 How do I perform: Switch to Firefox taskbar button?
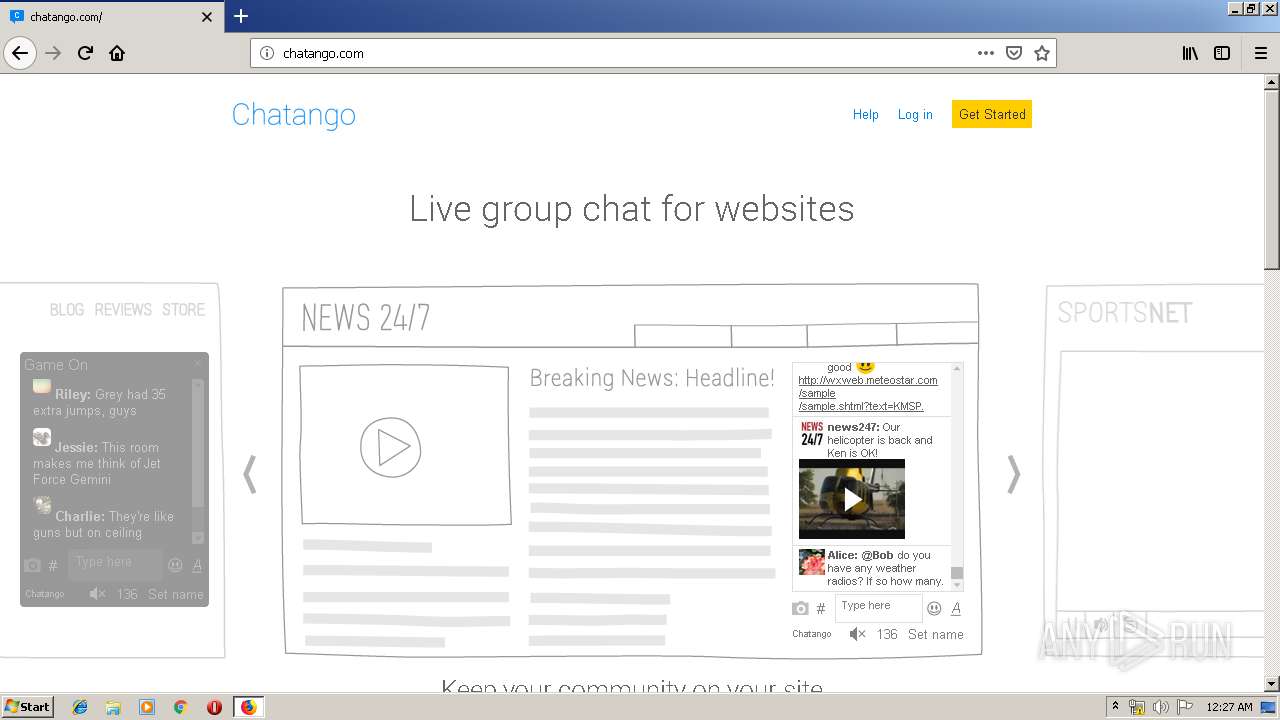pyautogui.click(x=248, y=707)
